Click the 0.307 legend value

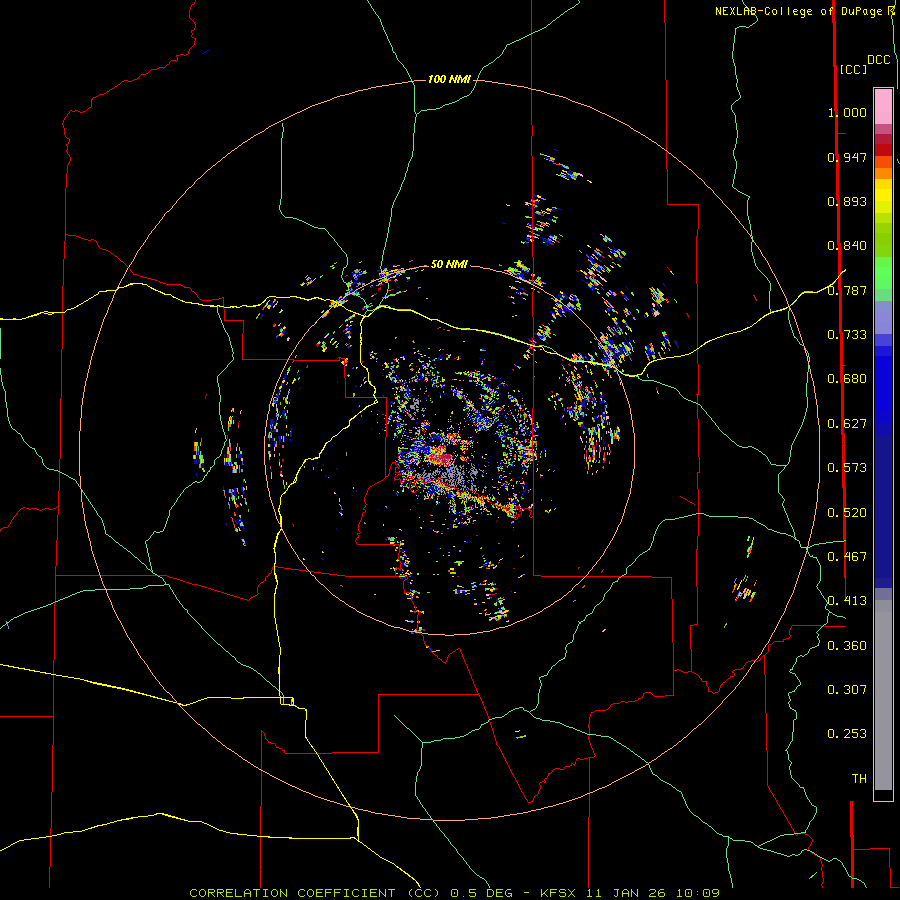click(x=847, y=690)
